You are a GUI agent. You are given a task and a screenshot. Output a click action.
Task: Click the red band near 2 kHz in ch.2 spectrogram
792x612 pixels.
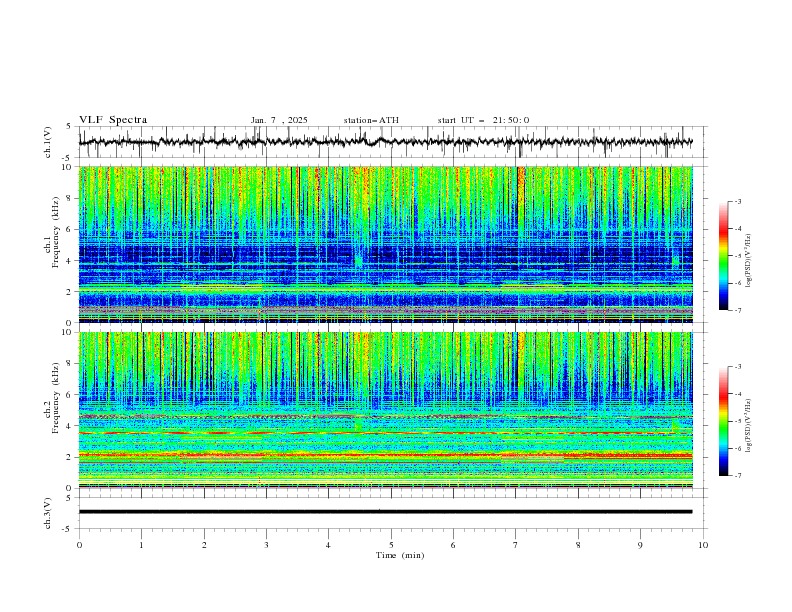pyautogui.click(x=385, y=455)
